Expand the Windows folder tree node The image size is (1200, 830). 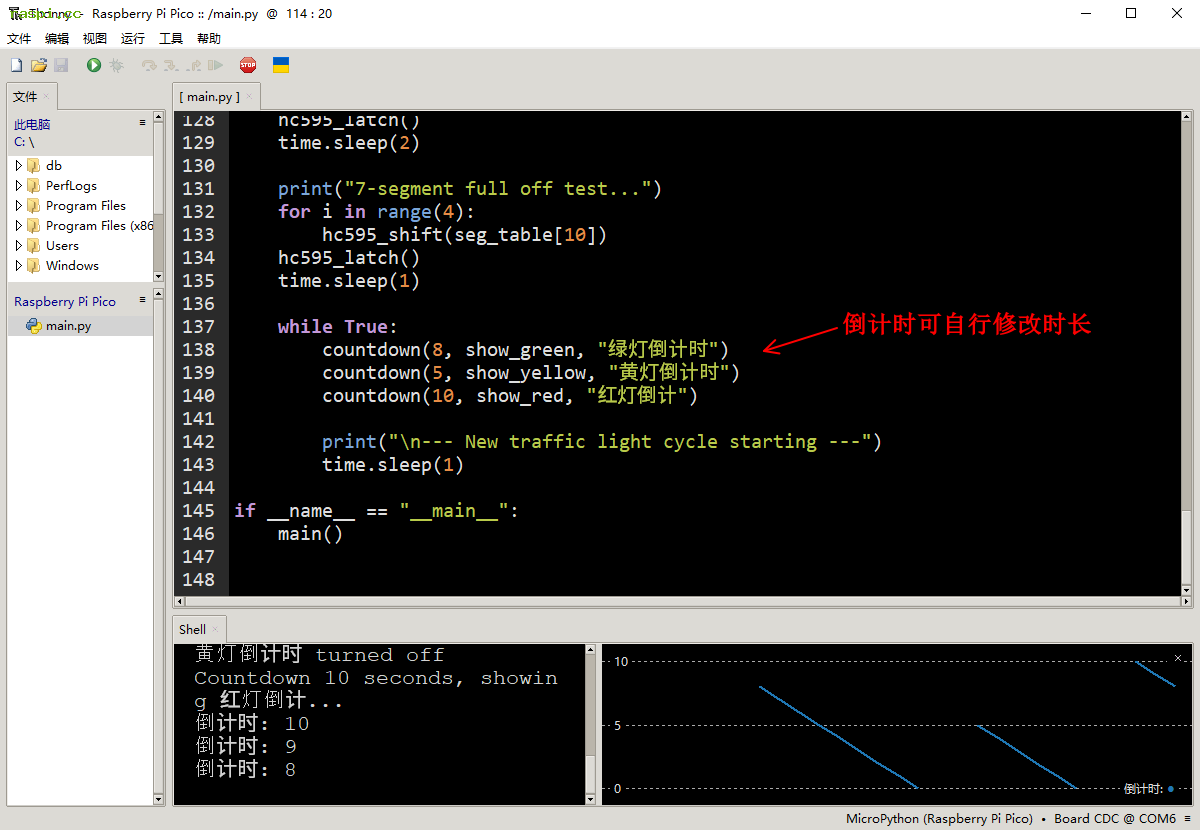click(x=19, y=266)
